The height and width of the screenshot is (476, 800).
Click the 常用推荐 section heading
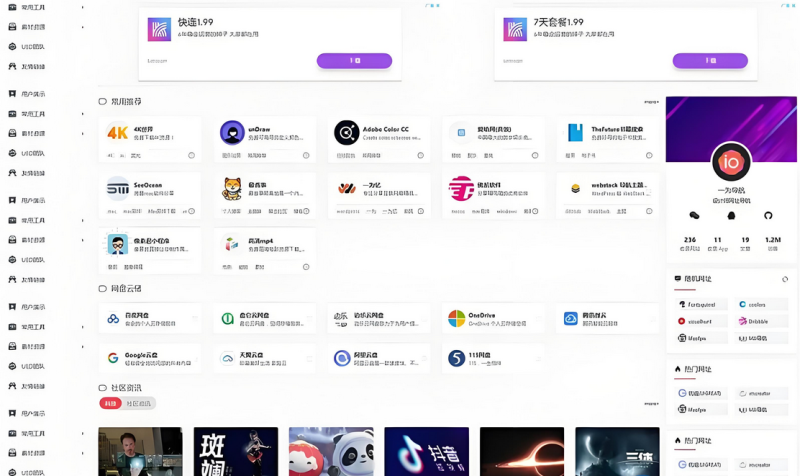point(126,102)
